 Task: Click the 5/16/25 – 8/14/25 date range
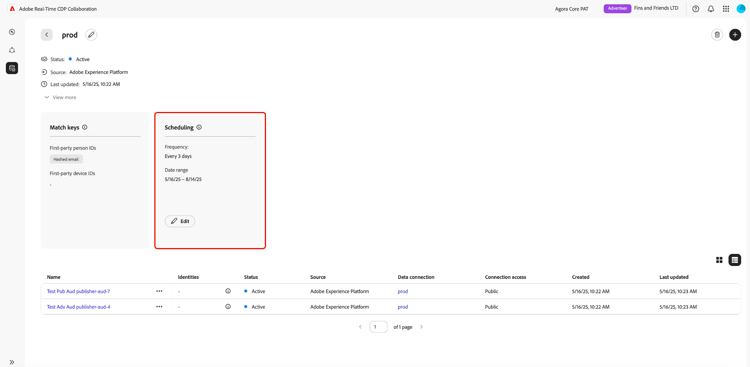[x=183, y=179]
